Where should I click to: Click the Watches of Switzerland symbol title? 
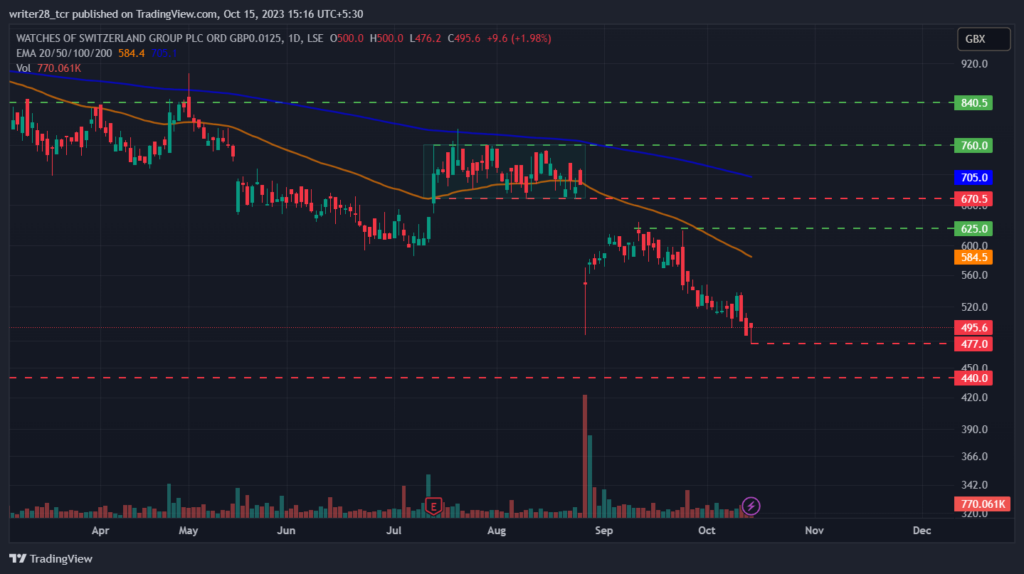pos(150,39)
